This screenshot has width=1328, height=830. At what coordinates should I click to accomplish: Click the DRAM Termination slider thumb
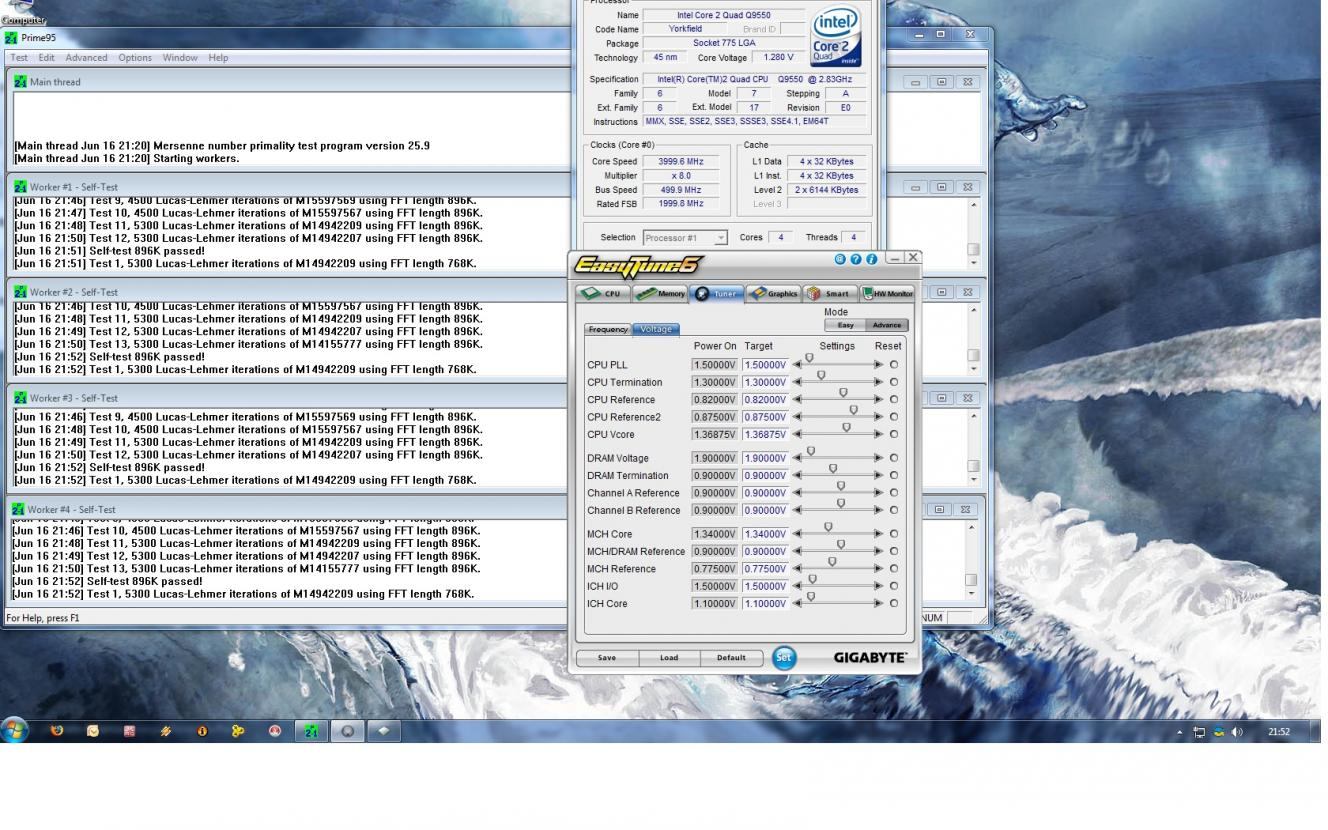tap(833, 468)
